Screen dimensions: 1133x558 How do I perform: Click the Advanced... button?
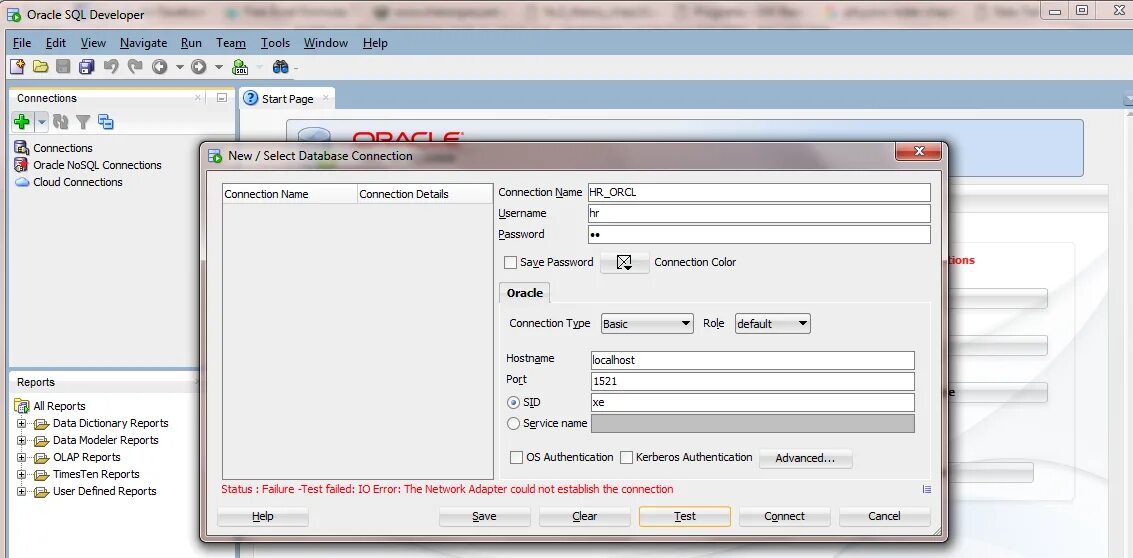click(805, 458)
